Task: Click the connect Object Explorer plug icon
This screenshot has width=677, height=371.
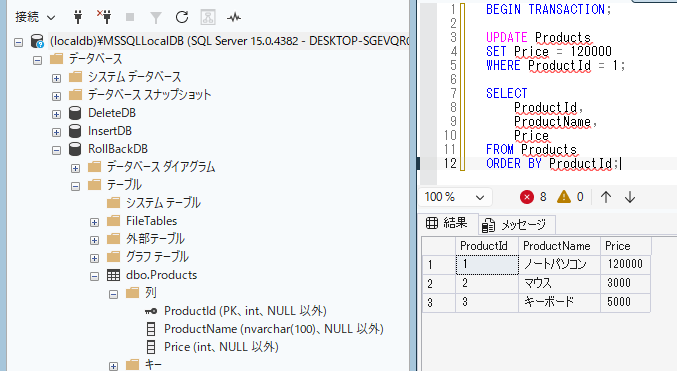Action: 78,17
